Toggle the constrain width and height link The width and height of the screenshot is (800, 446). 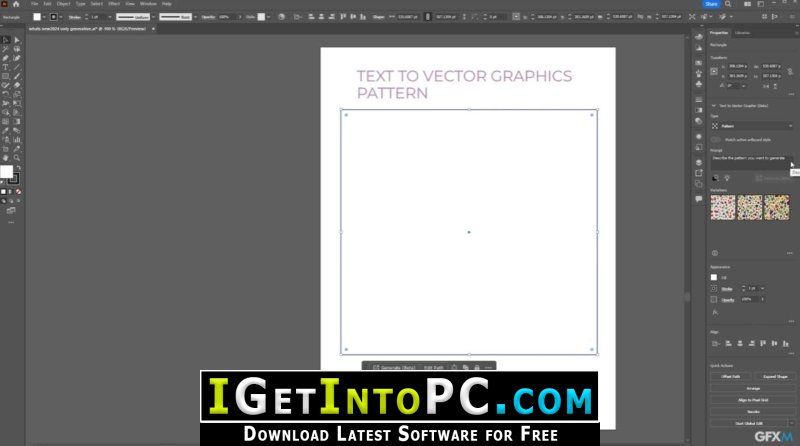coord(790,71)
